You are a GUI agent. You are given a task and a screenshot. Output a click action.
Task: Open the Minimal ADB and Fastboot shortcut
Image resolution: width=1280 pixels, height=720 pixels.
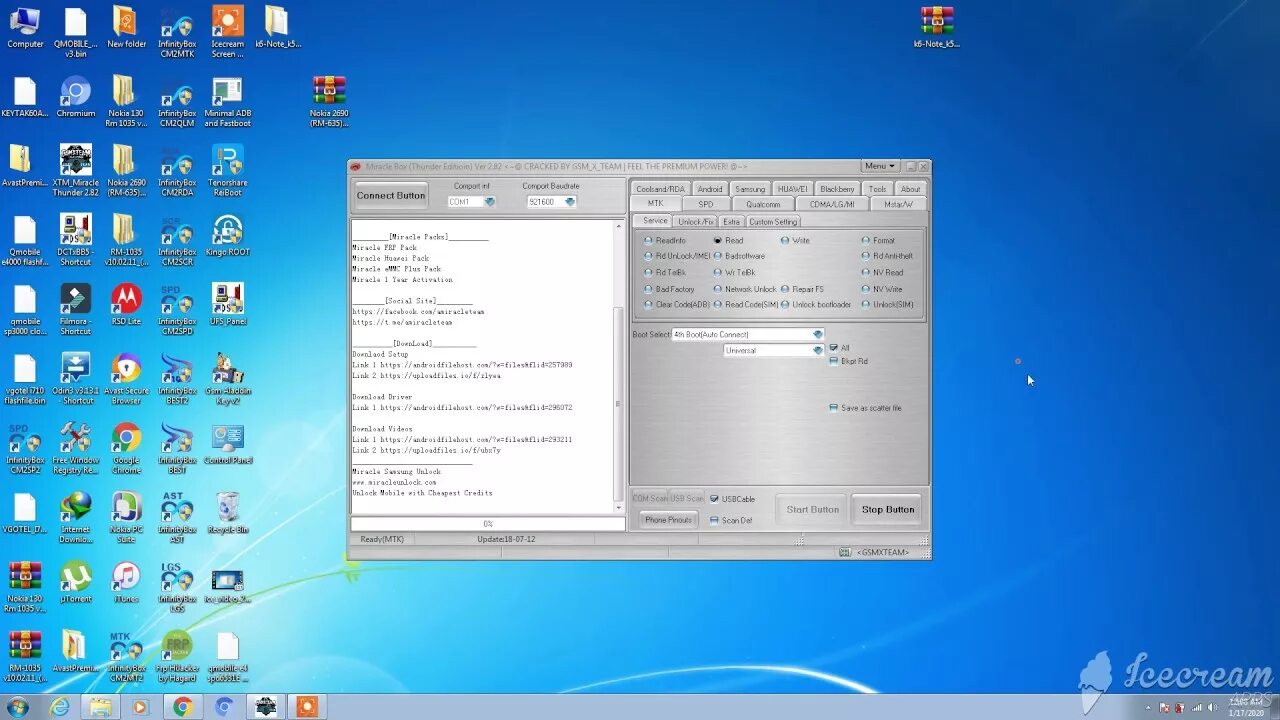[228, 102]
